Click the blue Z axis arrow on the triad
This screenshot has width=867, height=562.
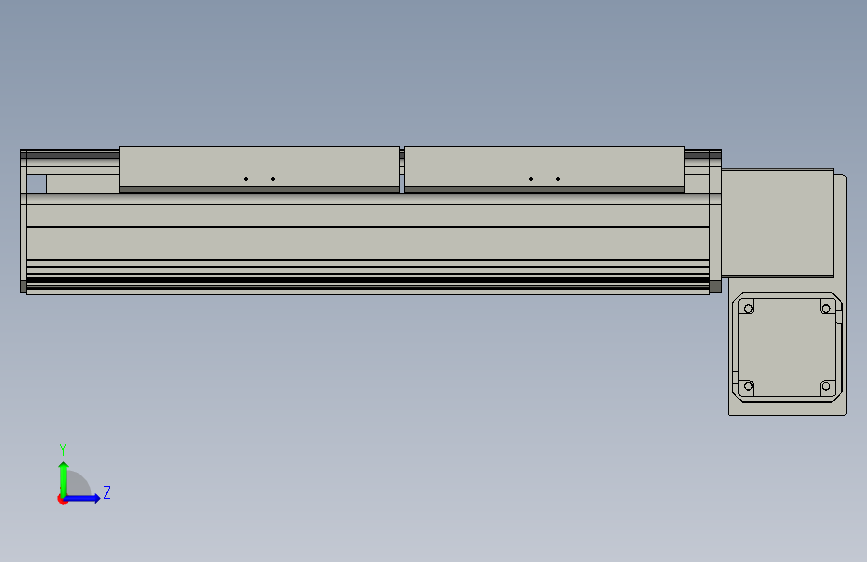click(x=83, y=498)
